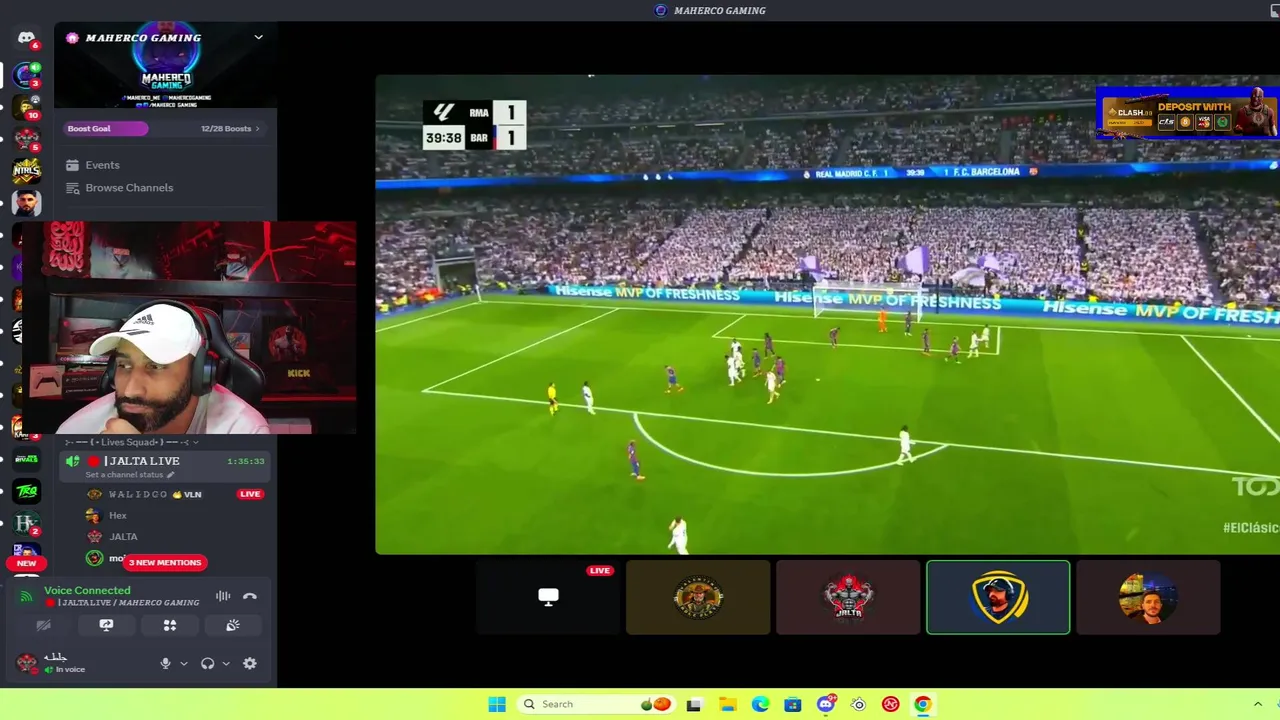Open the white gear app in taskbar
Image resolution: width=1280 pixels, height=720 pixels.
coord(858,704)
